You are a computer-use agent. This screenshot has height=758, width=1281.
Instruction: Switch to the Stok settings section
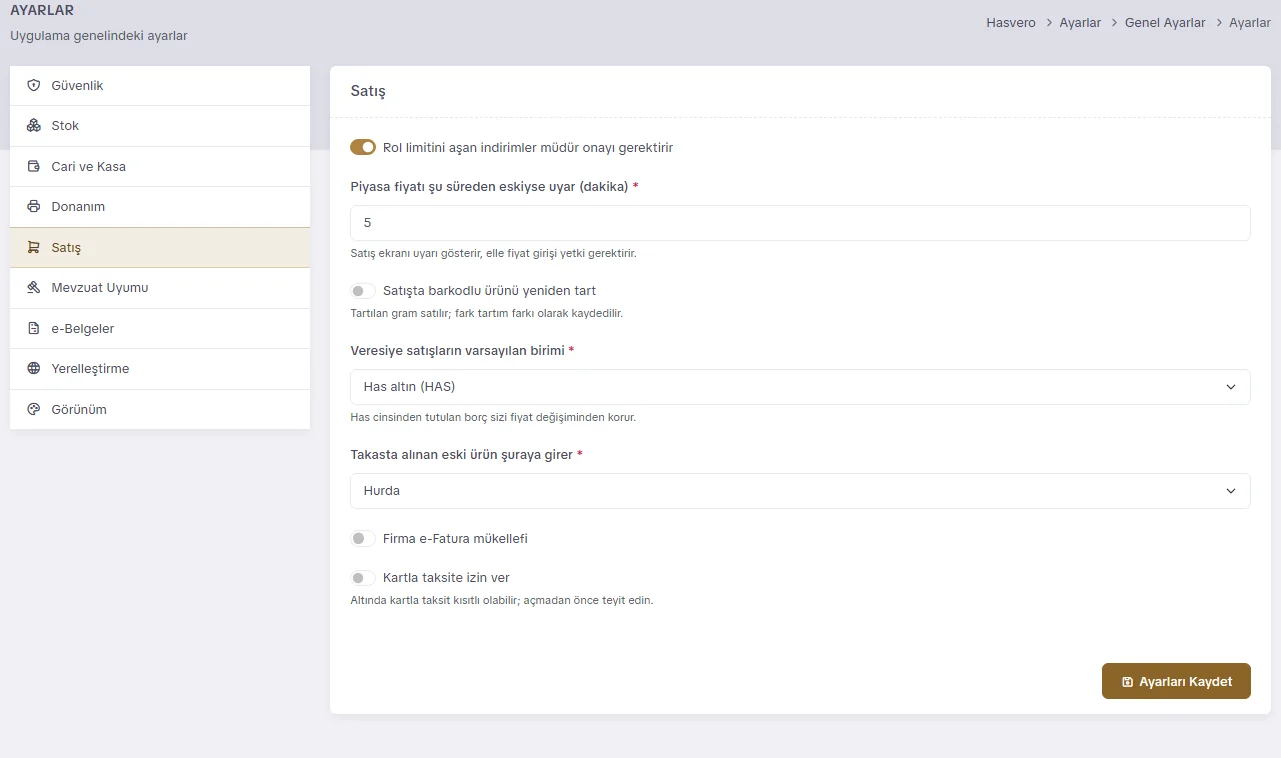160,126
